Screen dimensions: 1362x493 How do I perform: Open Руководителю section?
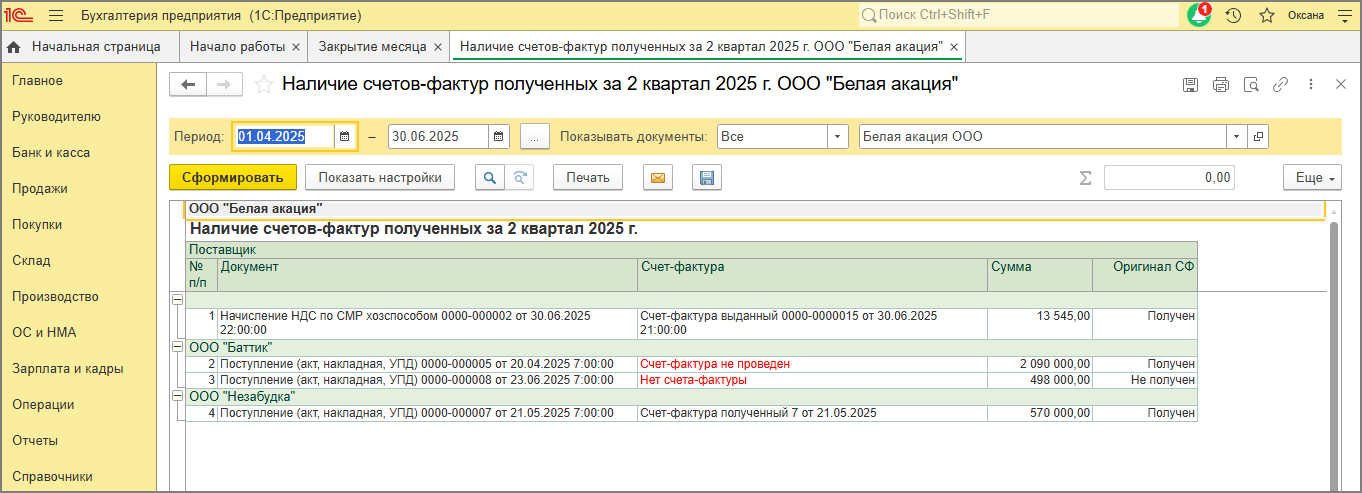(56, 117)
